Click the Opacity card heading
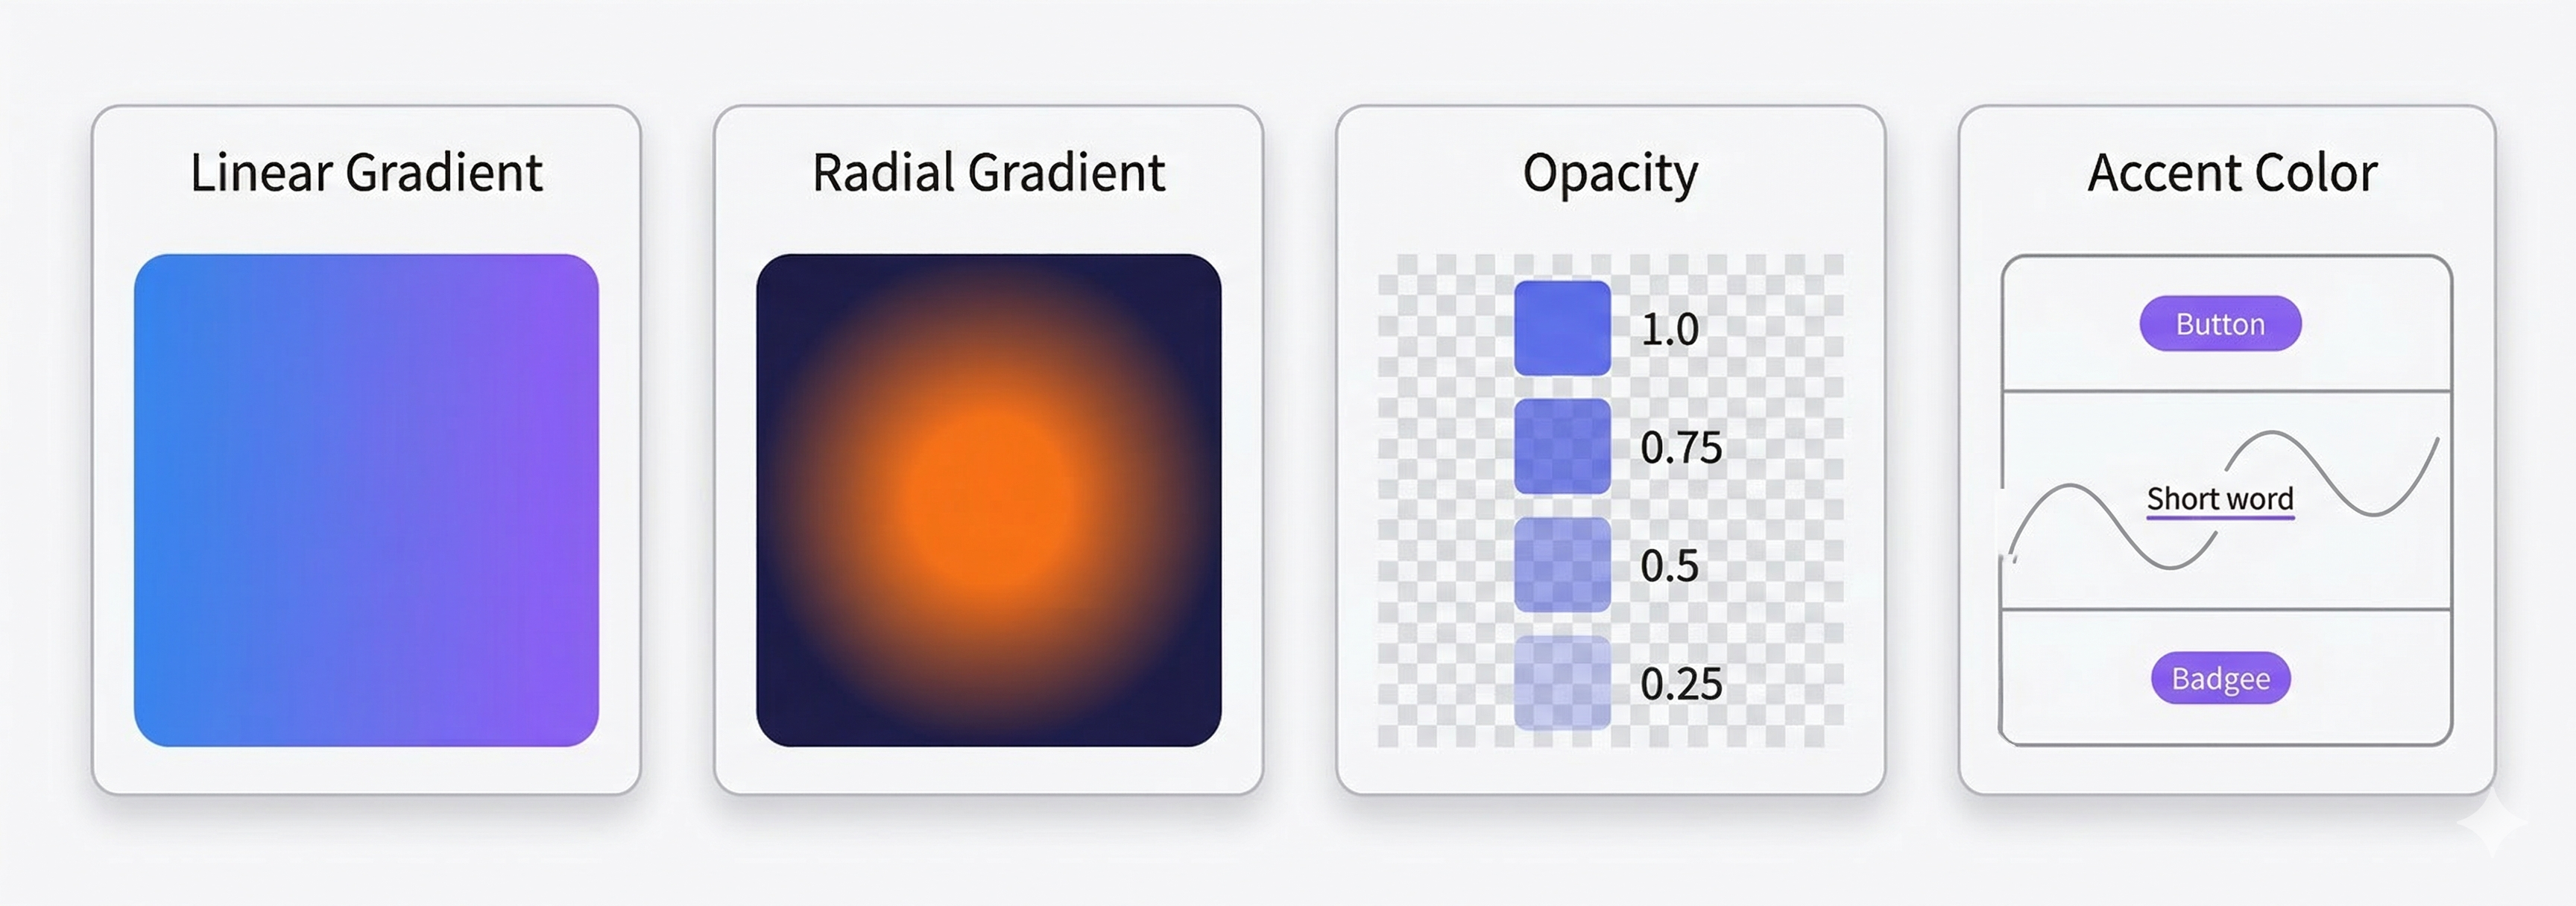This screenshot has width=2576, height=906. pyautogui.click(x=1610, y=172)
